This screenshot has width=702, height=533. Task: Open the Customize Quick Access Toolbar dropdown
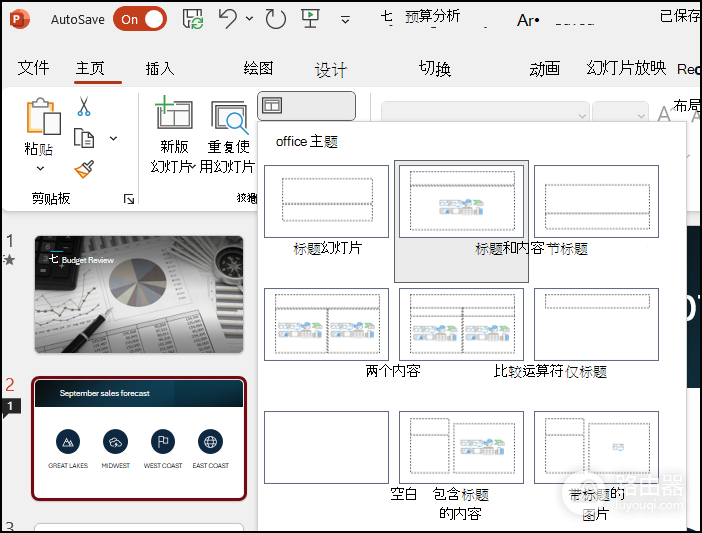click(345, 20)
